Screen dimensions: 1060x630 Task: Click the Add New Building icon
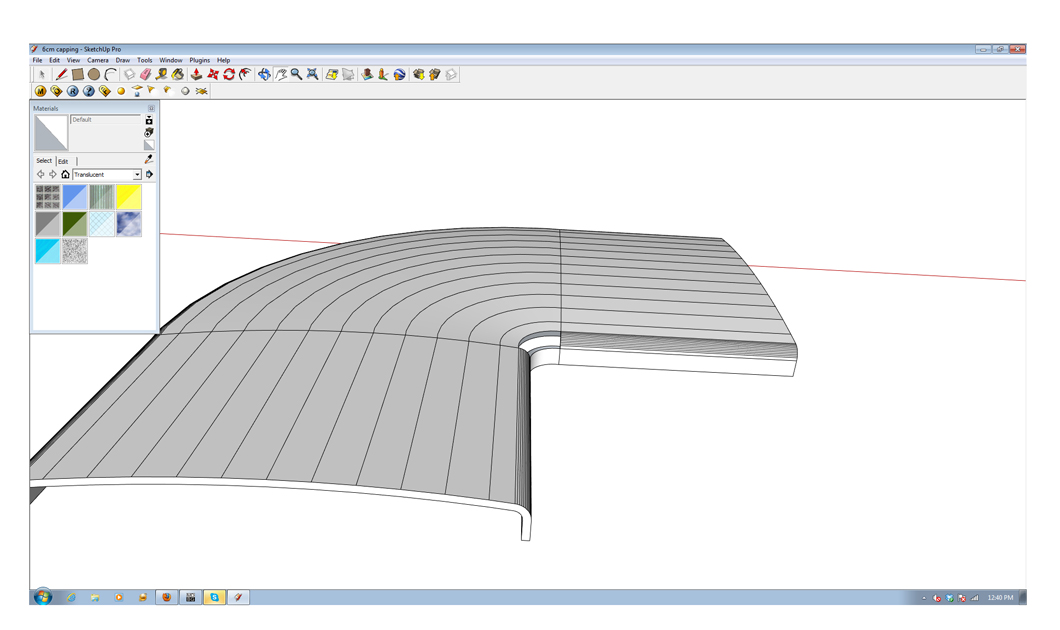click(x=367, y=74)
